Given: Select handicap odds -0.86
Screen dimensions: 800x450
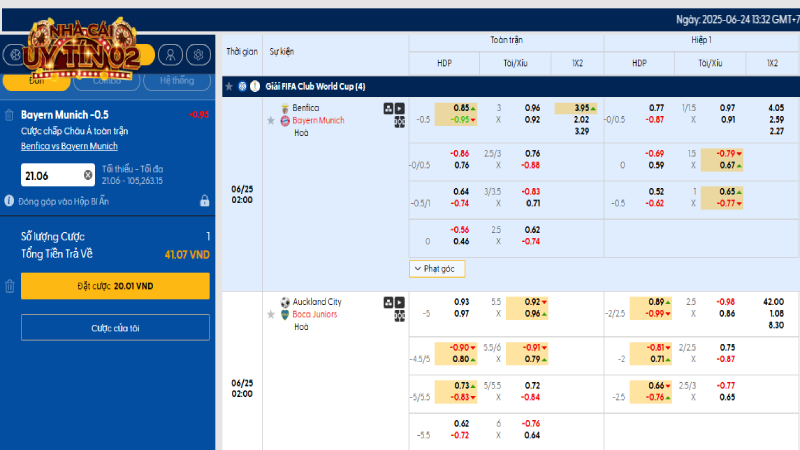Looking at the screenshot, I should point(460,154).
